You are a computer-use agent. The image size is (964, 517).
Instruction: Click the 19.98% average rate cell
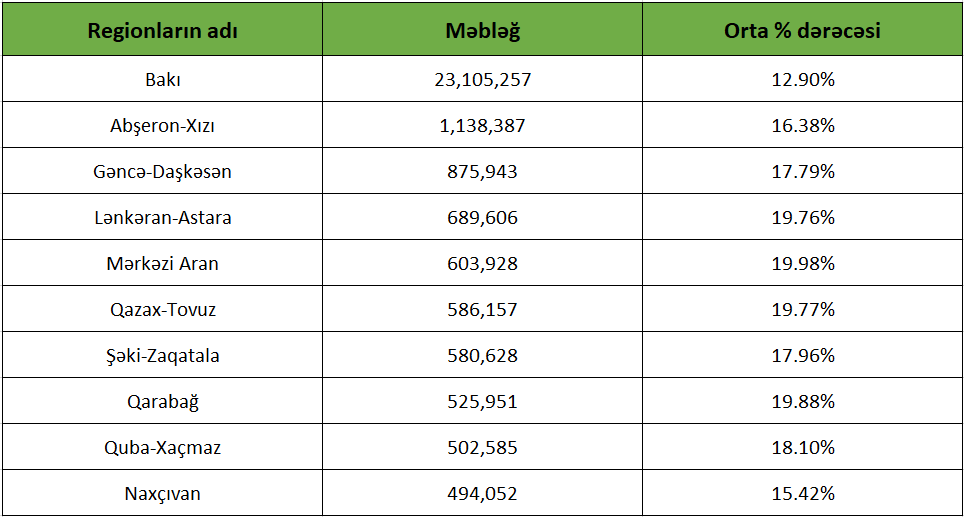tap(802, 264)
